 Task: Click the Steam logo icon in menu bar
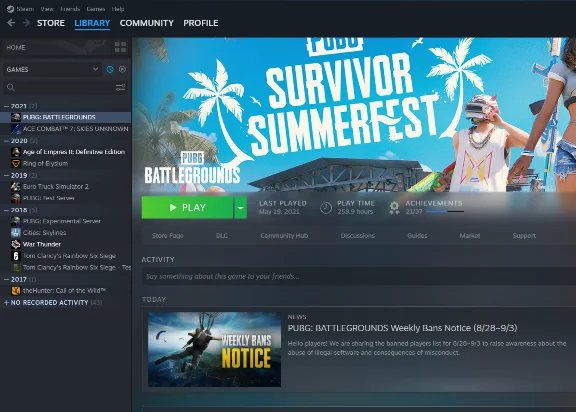coord(10,9)
